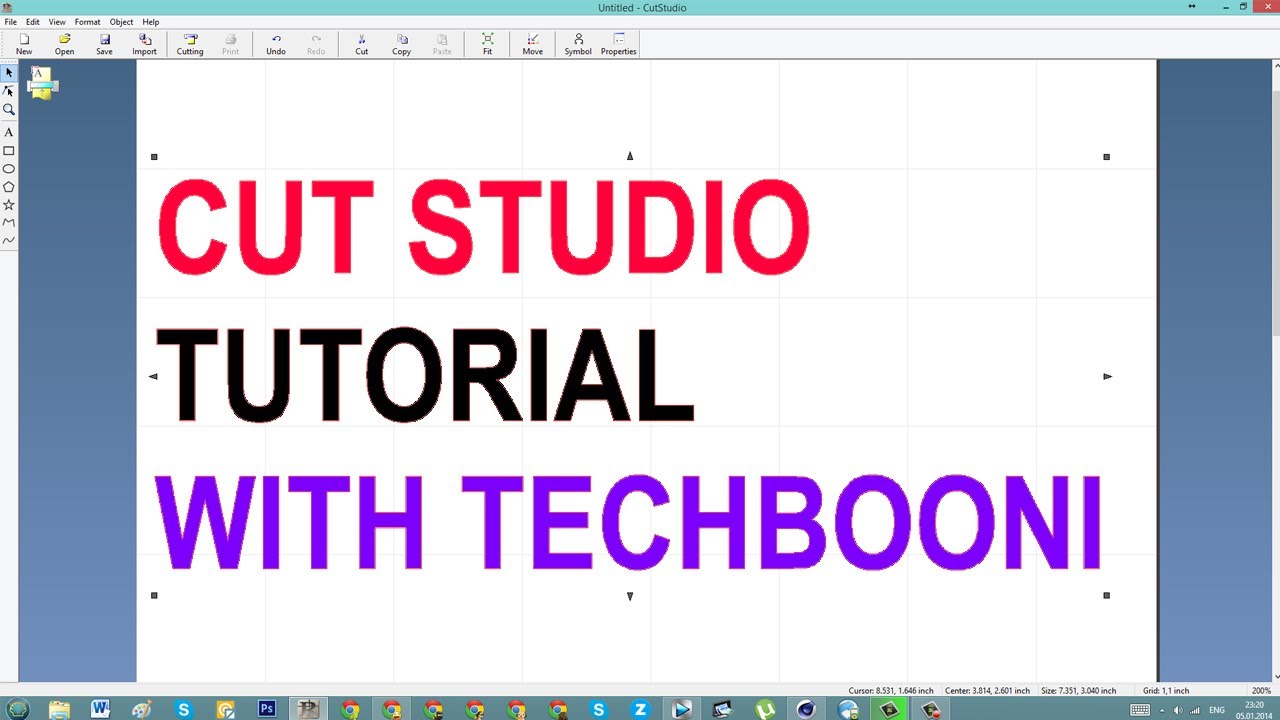Open Photoshop from the taskbar
The height and width of the screenshot is (720, 1280).
(267, 709)
